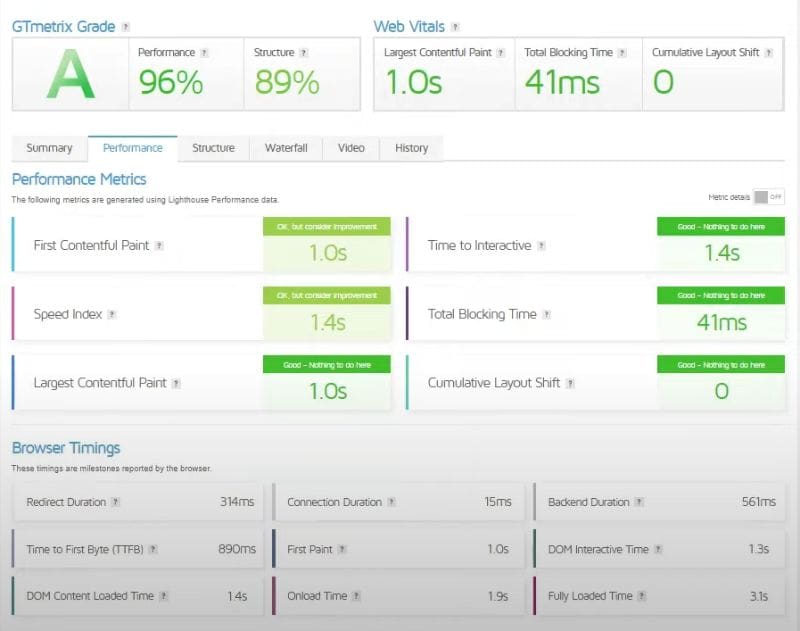Open the Speed Index help icon
Screen dimensions: 800x631
[112, 314]
